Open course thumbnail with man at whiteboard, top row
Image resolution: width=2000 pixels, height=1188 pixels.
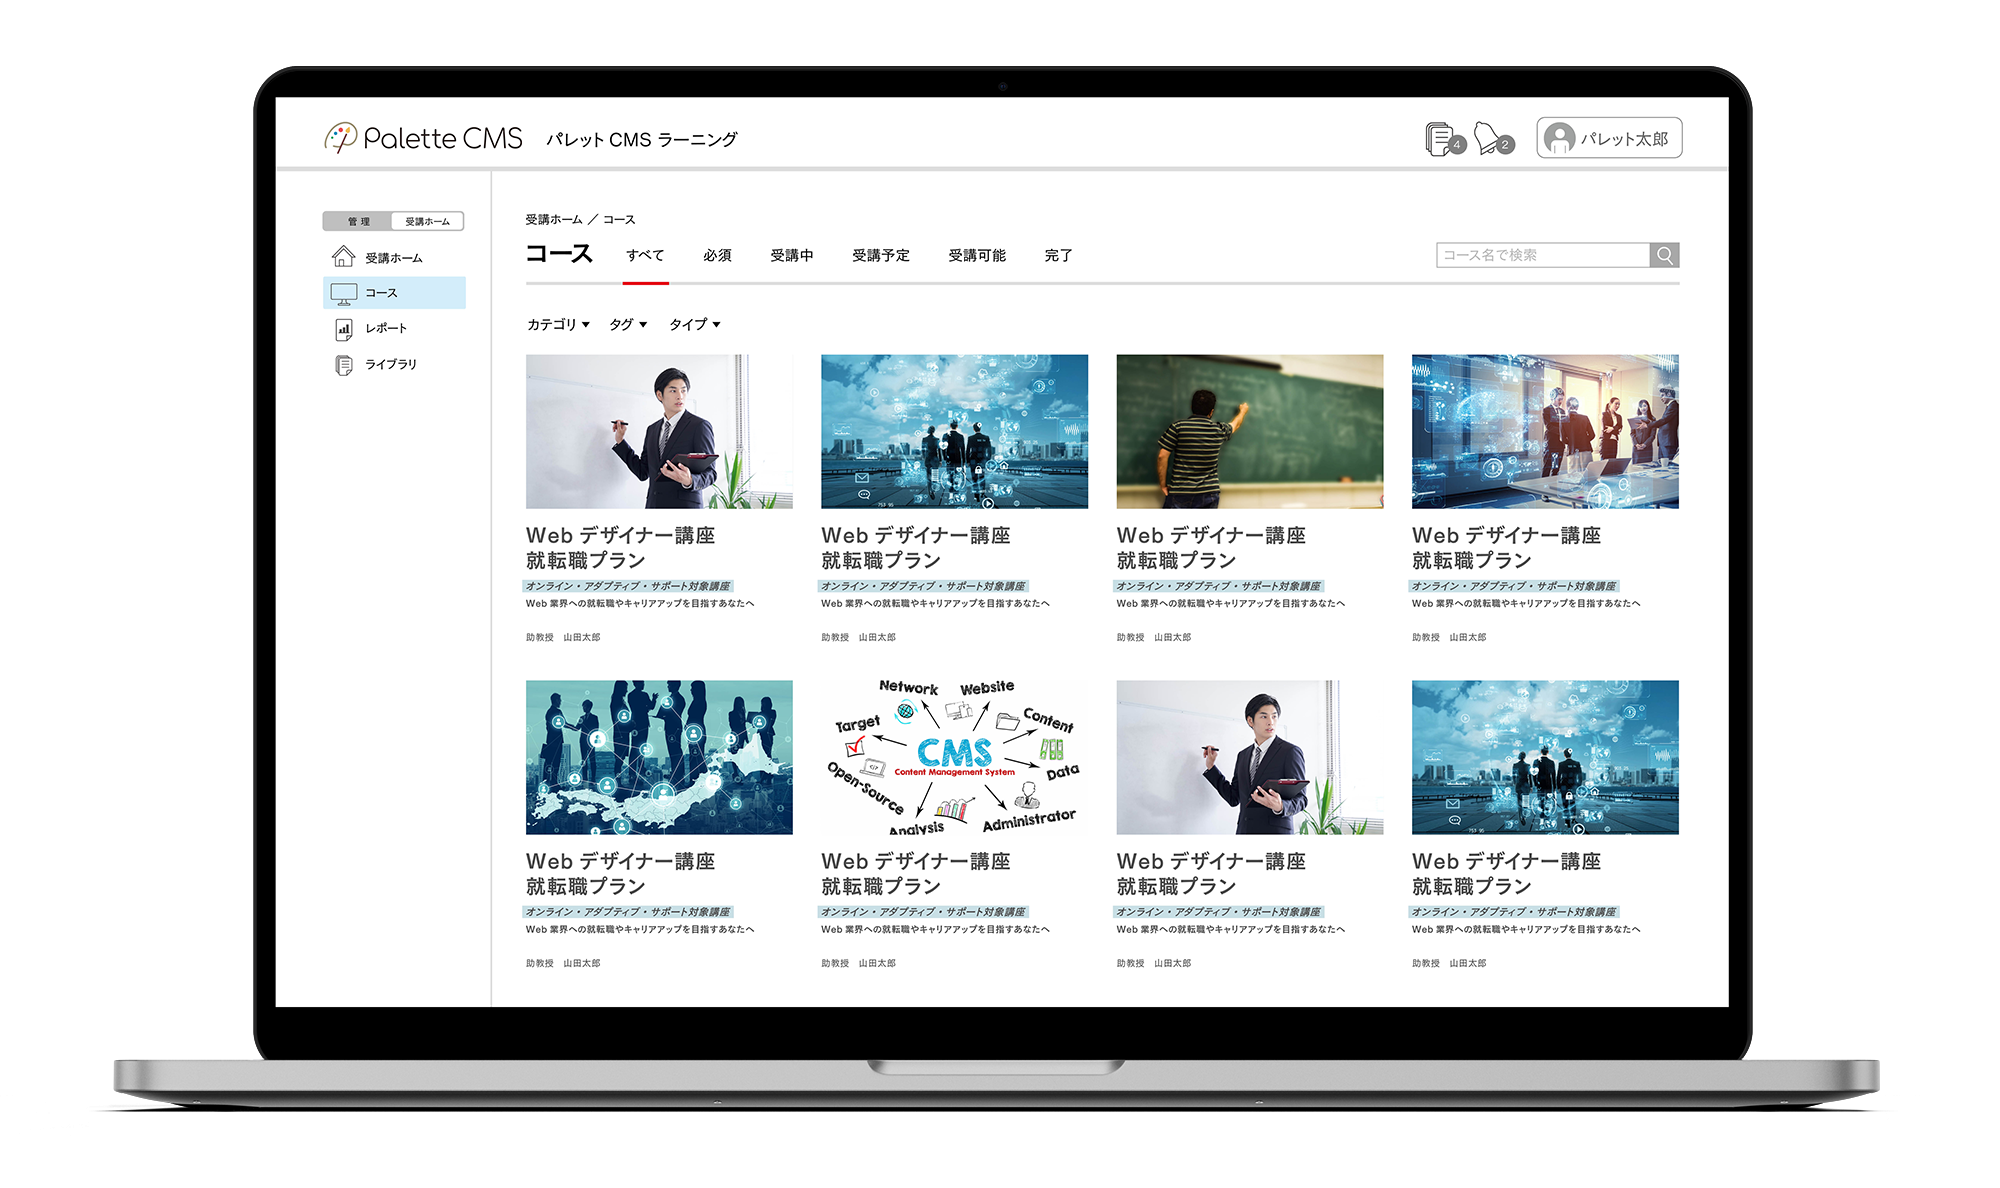coord(659,431)
